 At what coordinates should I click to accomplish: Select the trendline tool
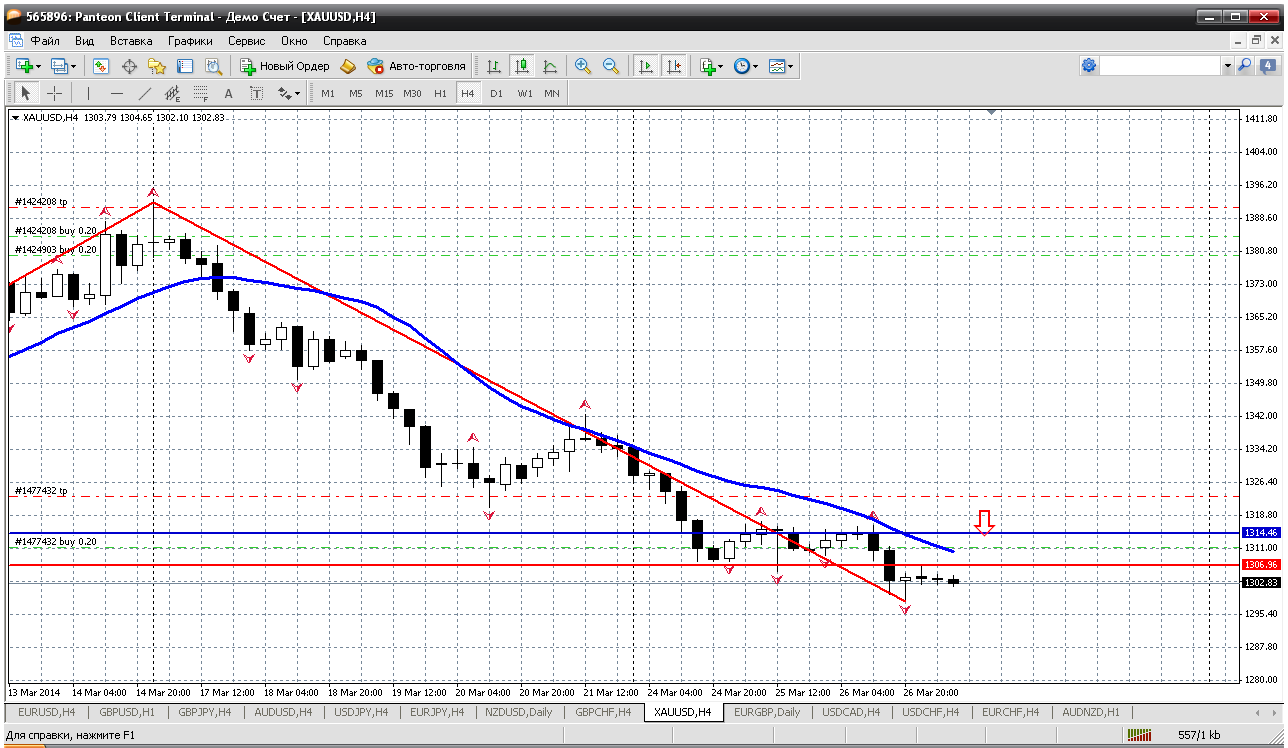(x=144, y=93)
